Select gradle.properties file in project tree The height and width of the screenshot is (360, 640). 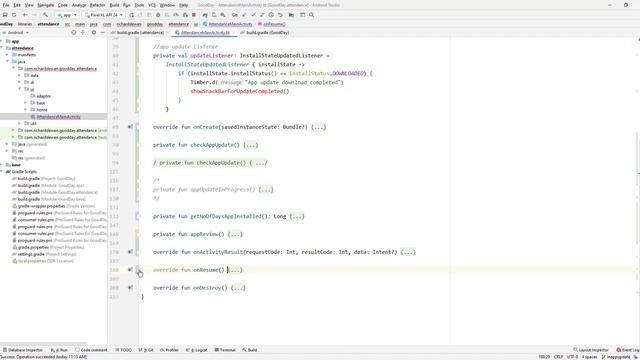[x=33, y=247]
